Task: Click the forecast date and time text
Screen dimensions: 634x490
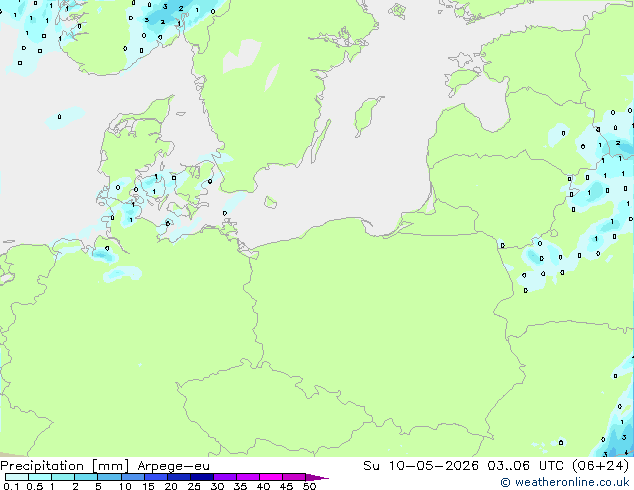Action: [x=496, y=465]
